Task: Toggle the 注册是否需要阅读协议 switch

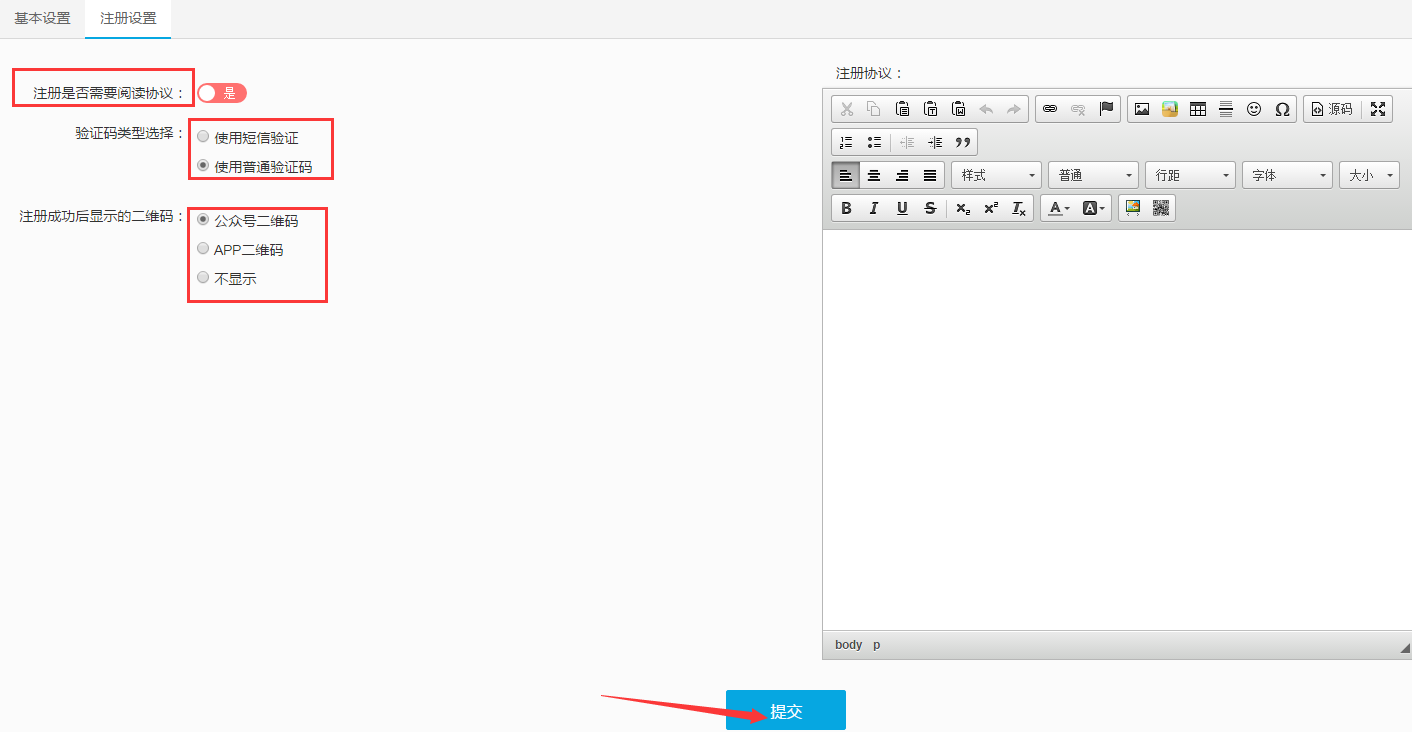Action: (x=221, y=93)
